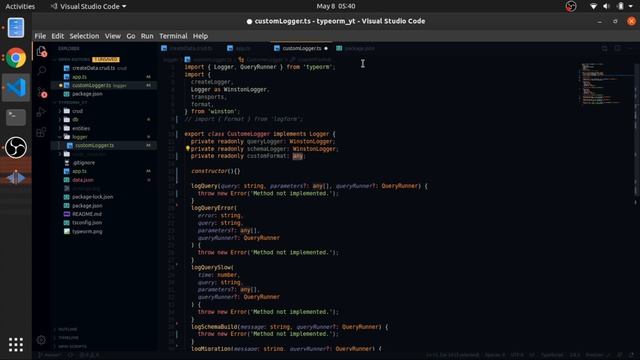Click the UNSAVED badge in Open Editors
Viewport: 640px width, 360px height.
pos(106,59)
